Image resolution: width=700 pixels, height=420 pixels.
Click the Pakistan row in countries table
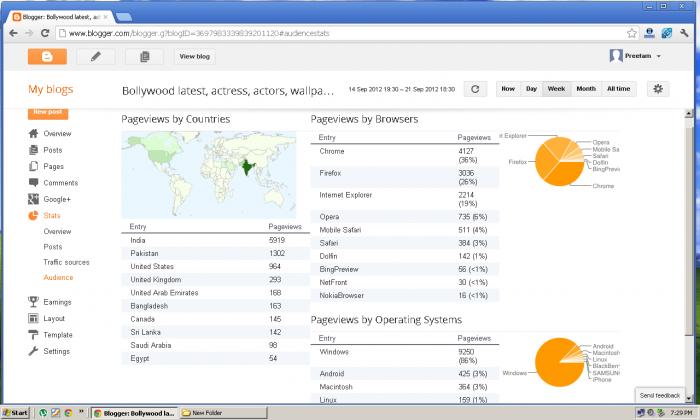(215, 253)
